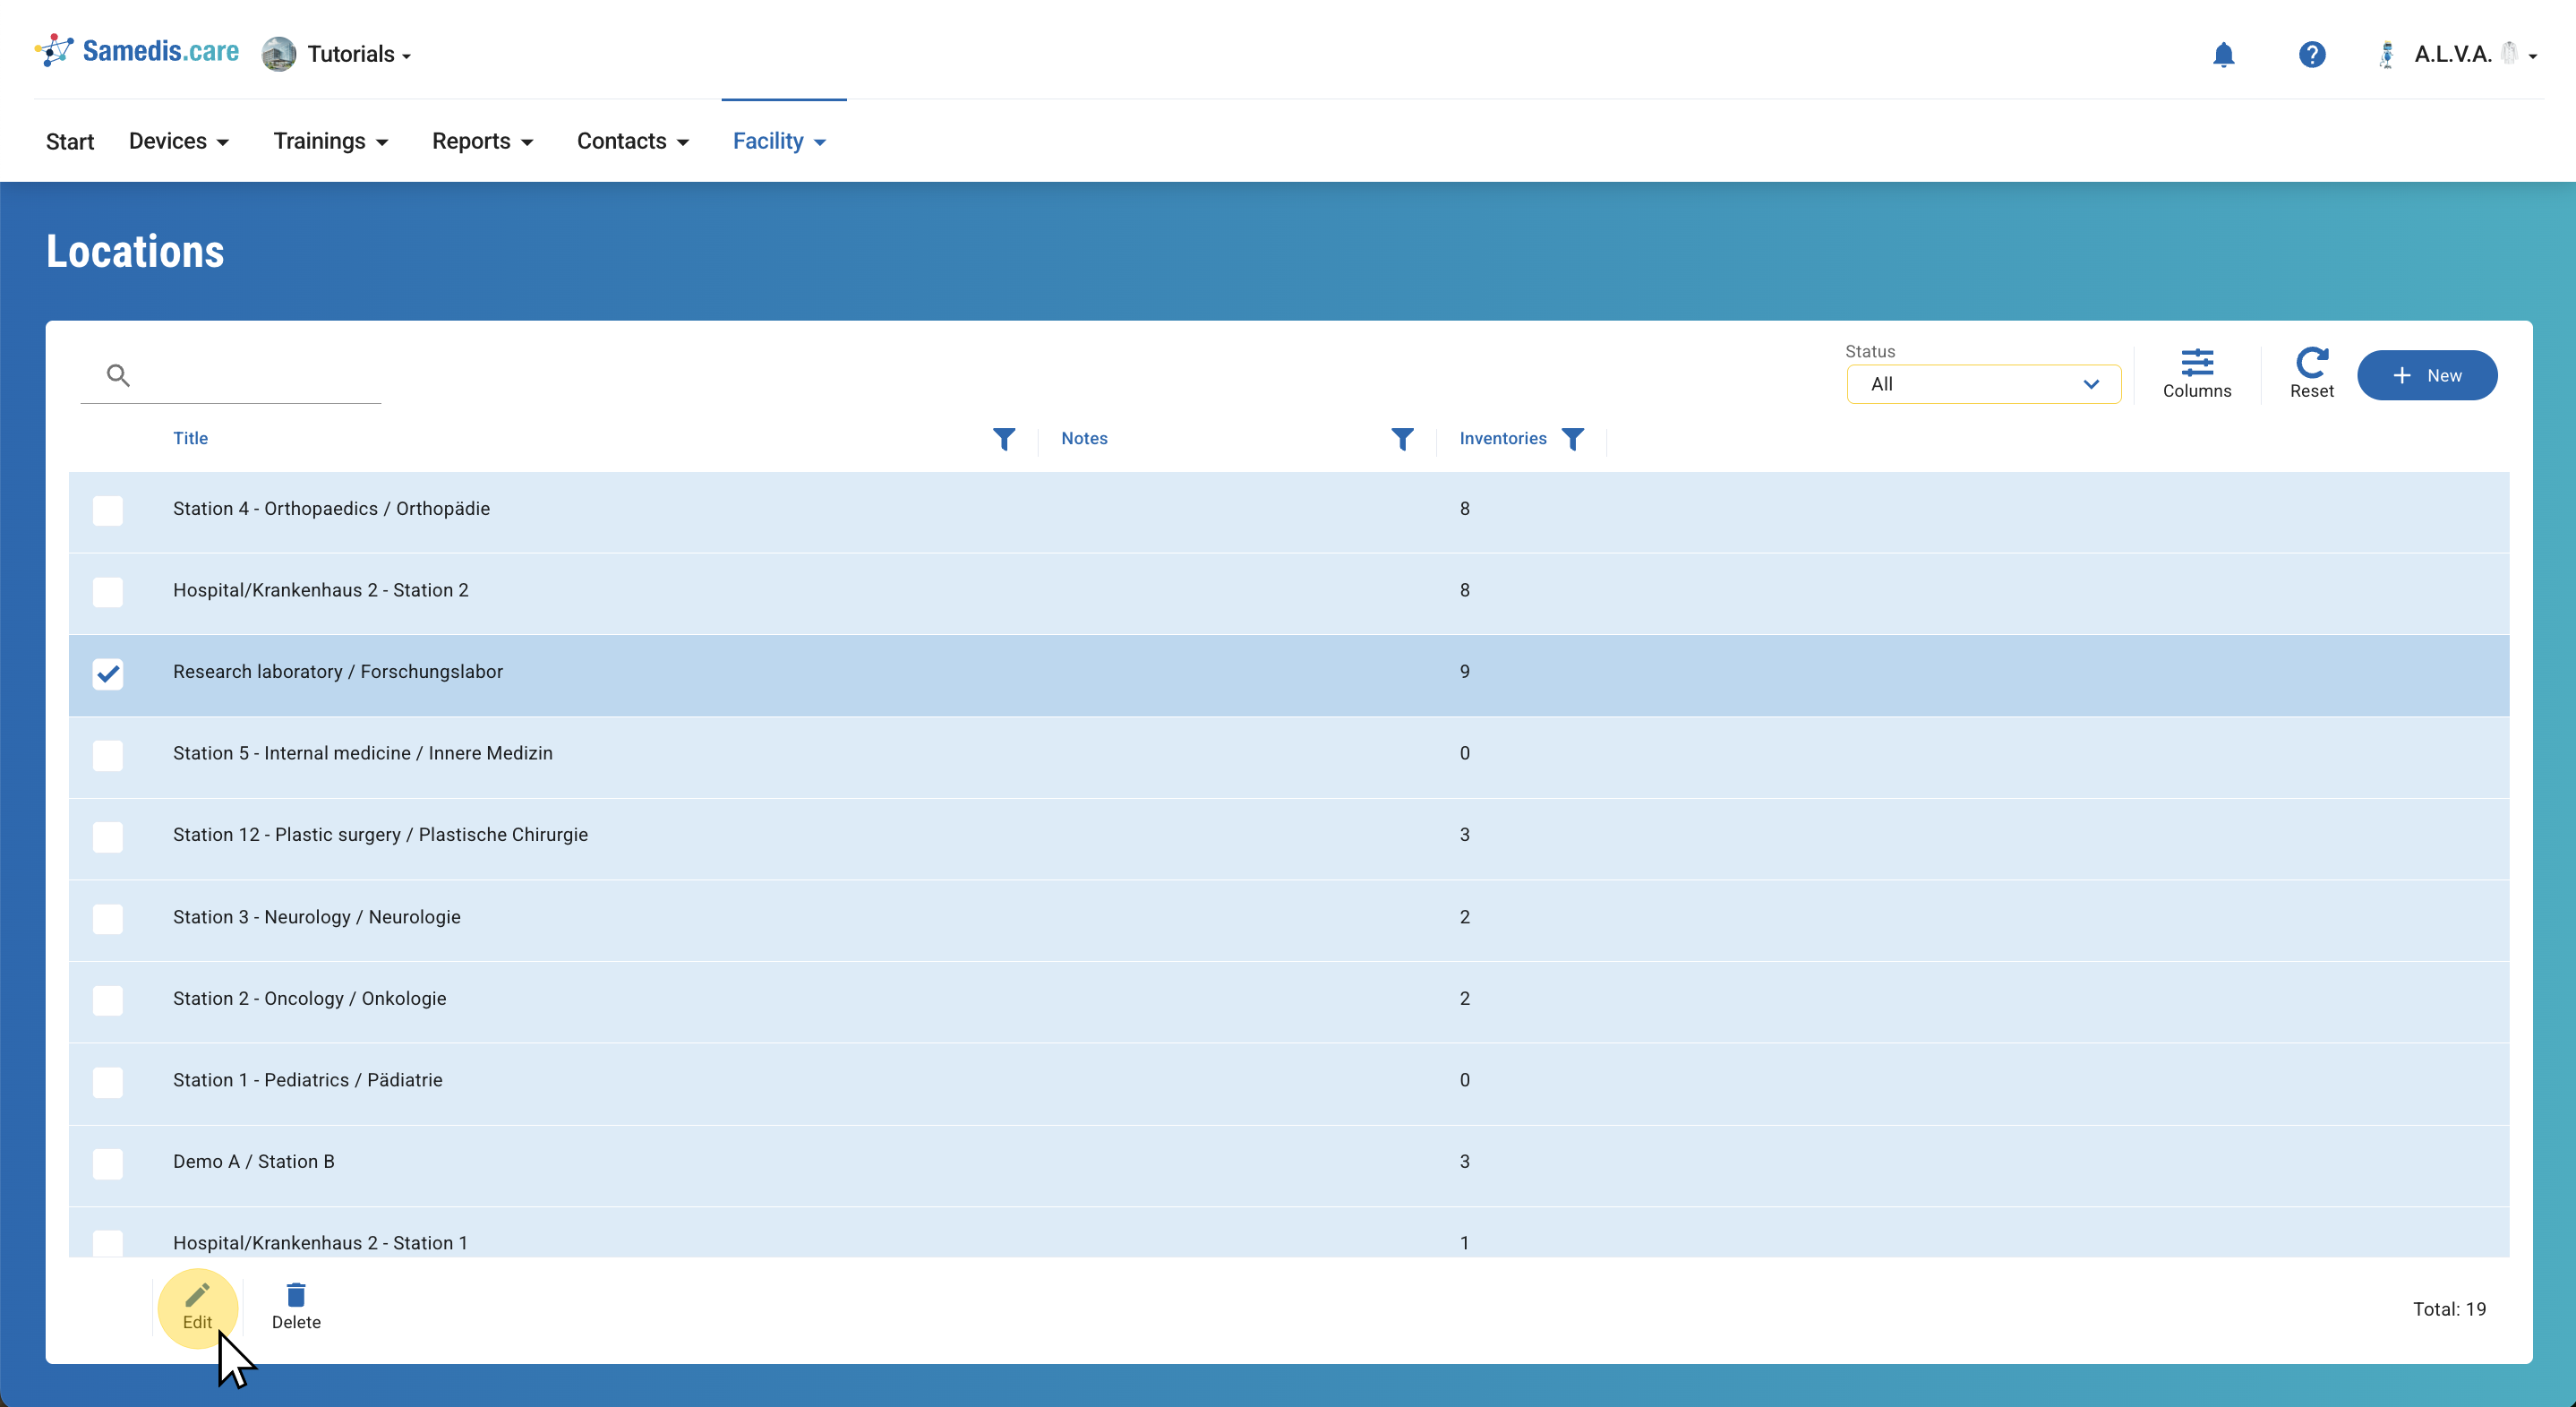Open the Title column filter icon
This screenshot has height=1407, width=2576.
click(x=1003, y=439)
